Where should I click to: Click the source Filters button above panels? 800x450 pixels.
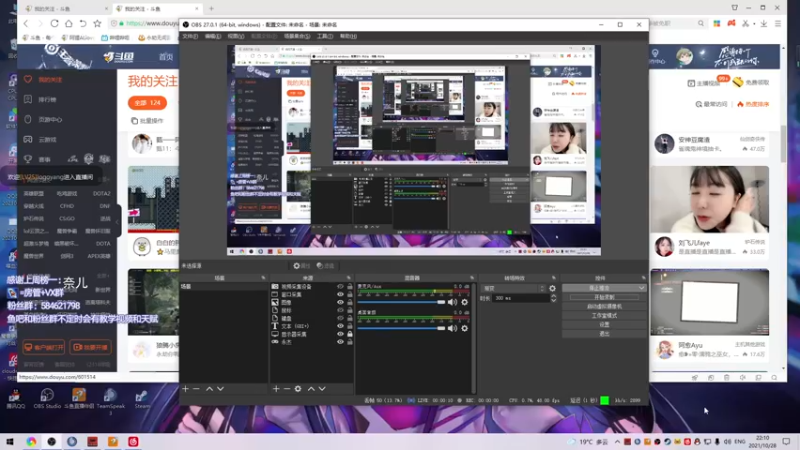(x=326, y=266)
